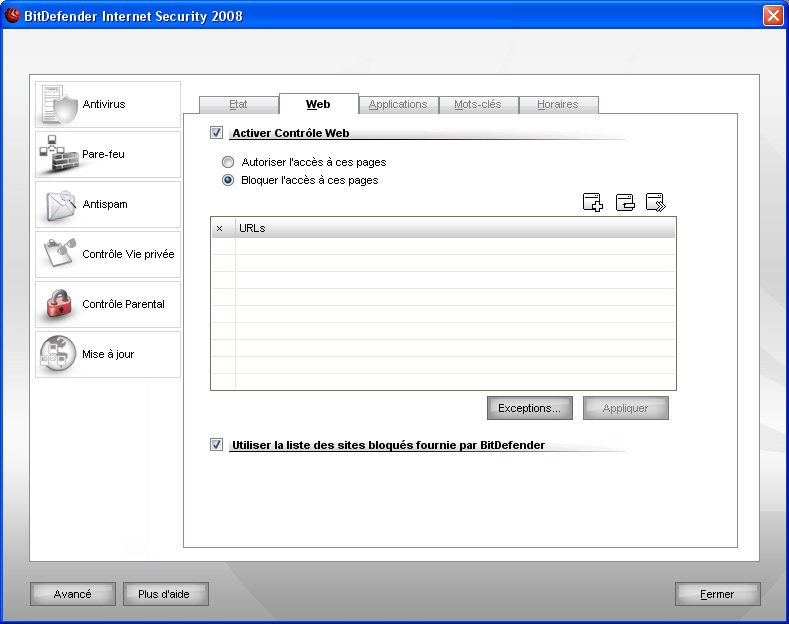Click the Avancé button
This screenshot has height=624, width=789.
tap(73, 594)
